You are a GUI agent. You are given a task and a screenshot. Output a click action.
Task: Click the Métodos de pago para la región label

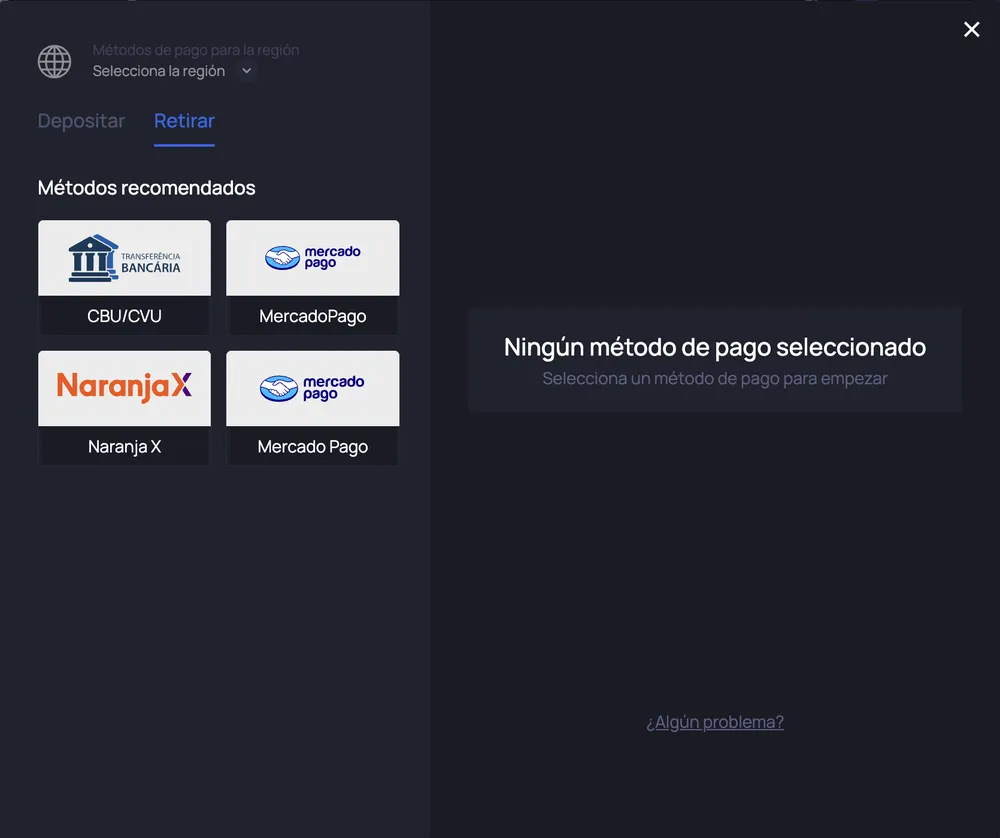point(196,50)
